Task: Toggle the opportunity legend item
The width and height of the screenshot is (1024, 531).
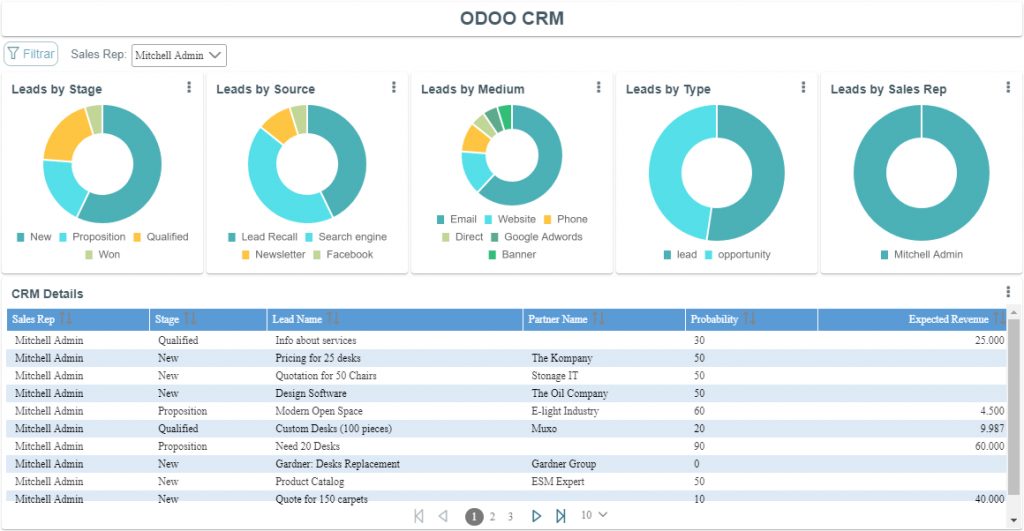Action: click(x=737, y=255)
